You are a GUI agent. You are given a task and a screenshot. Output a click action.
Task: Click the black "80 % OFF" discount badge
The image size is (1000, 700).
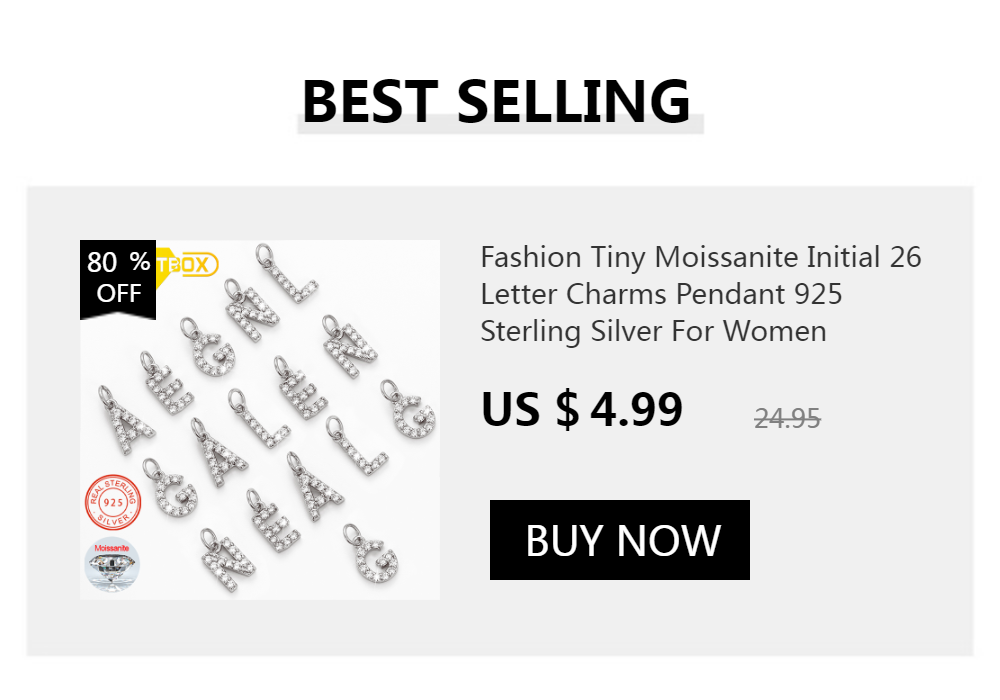point(117,278)
